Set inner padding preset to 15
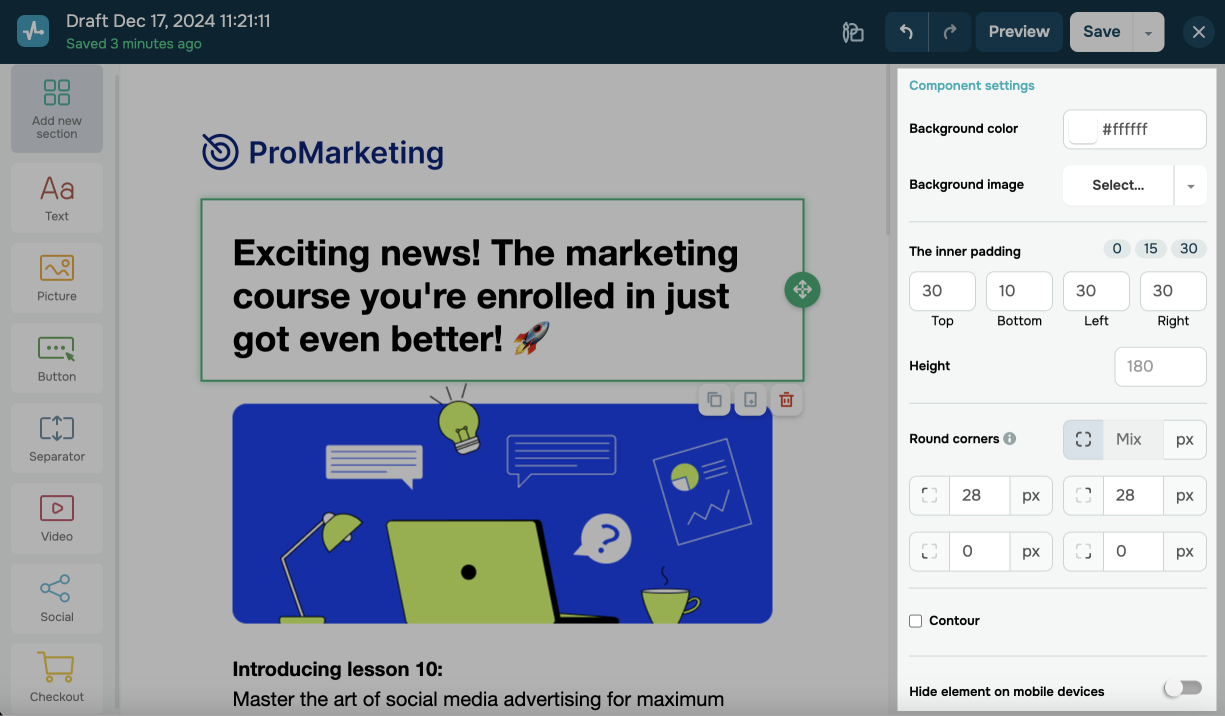The width and height of the screenshot is (1225, 716). (x=1151, y=249)
